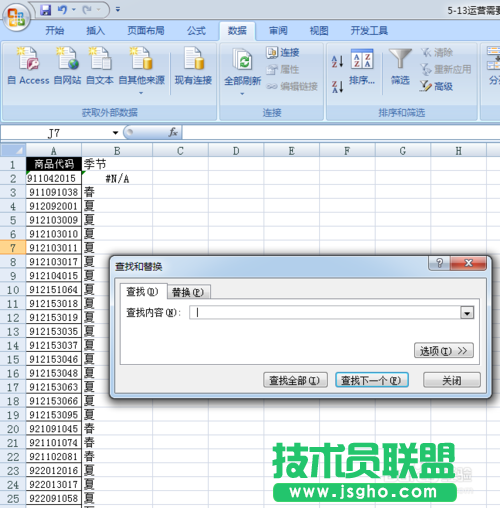
Task: Click 查找全部 button
Action: pyautogui.click(x=295, y=380)
